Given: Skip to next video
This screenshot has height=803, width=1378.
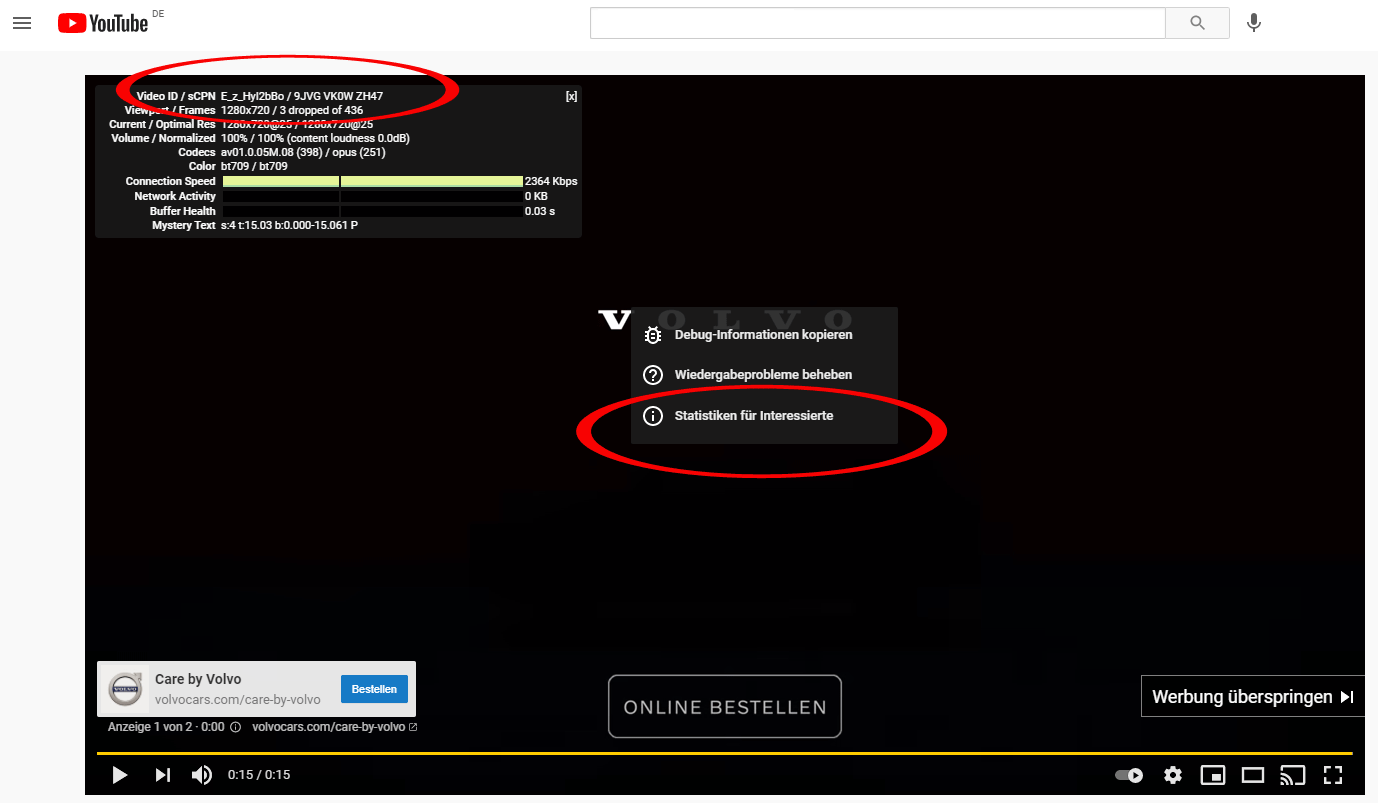Looking at the screenshot, I should click(x=163, y=775).
